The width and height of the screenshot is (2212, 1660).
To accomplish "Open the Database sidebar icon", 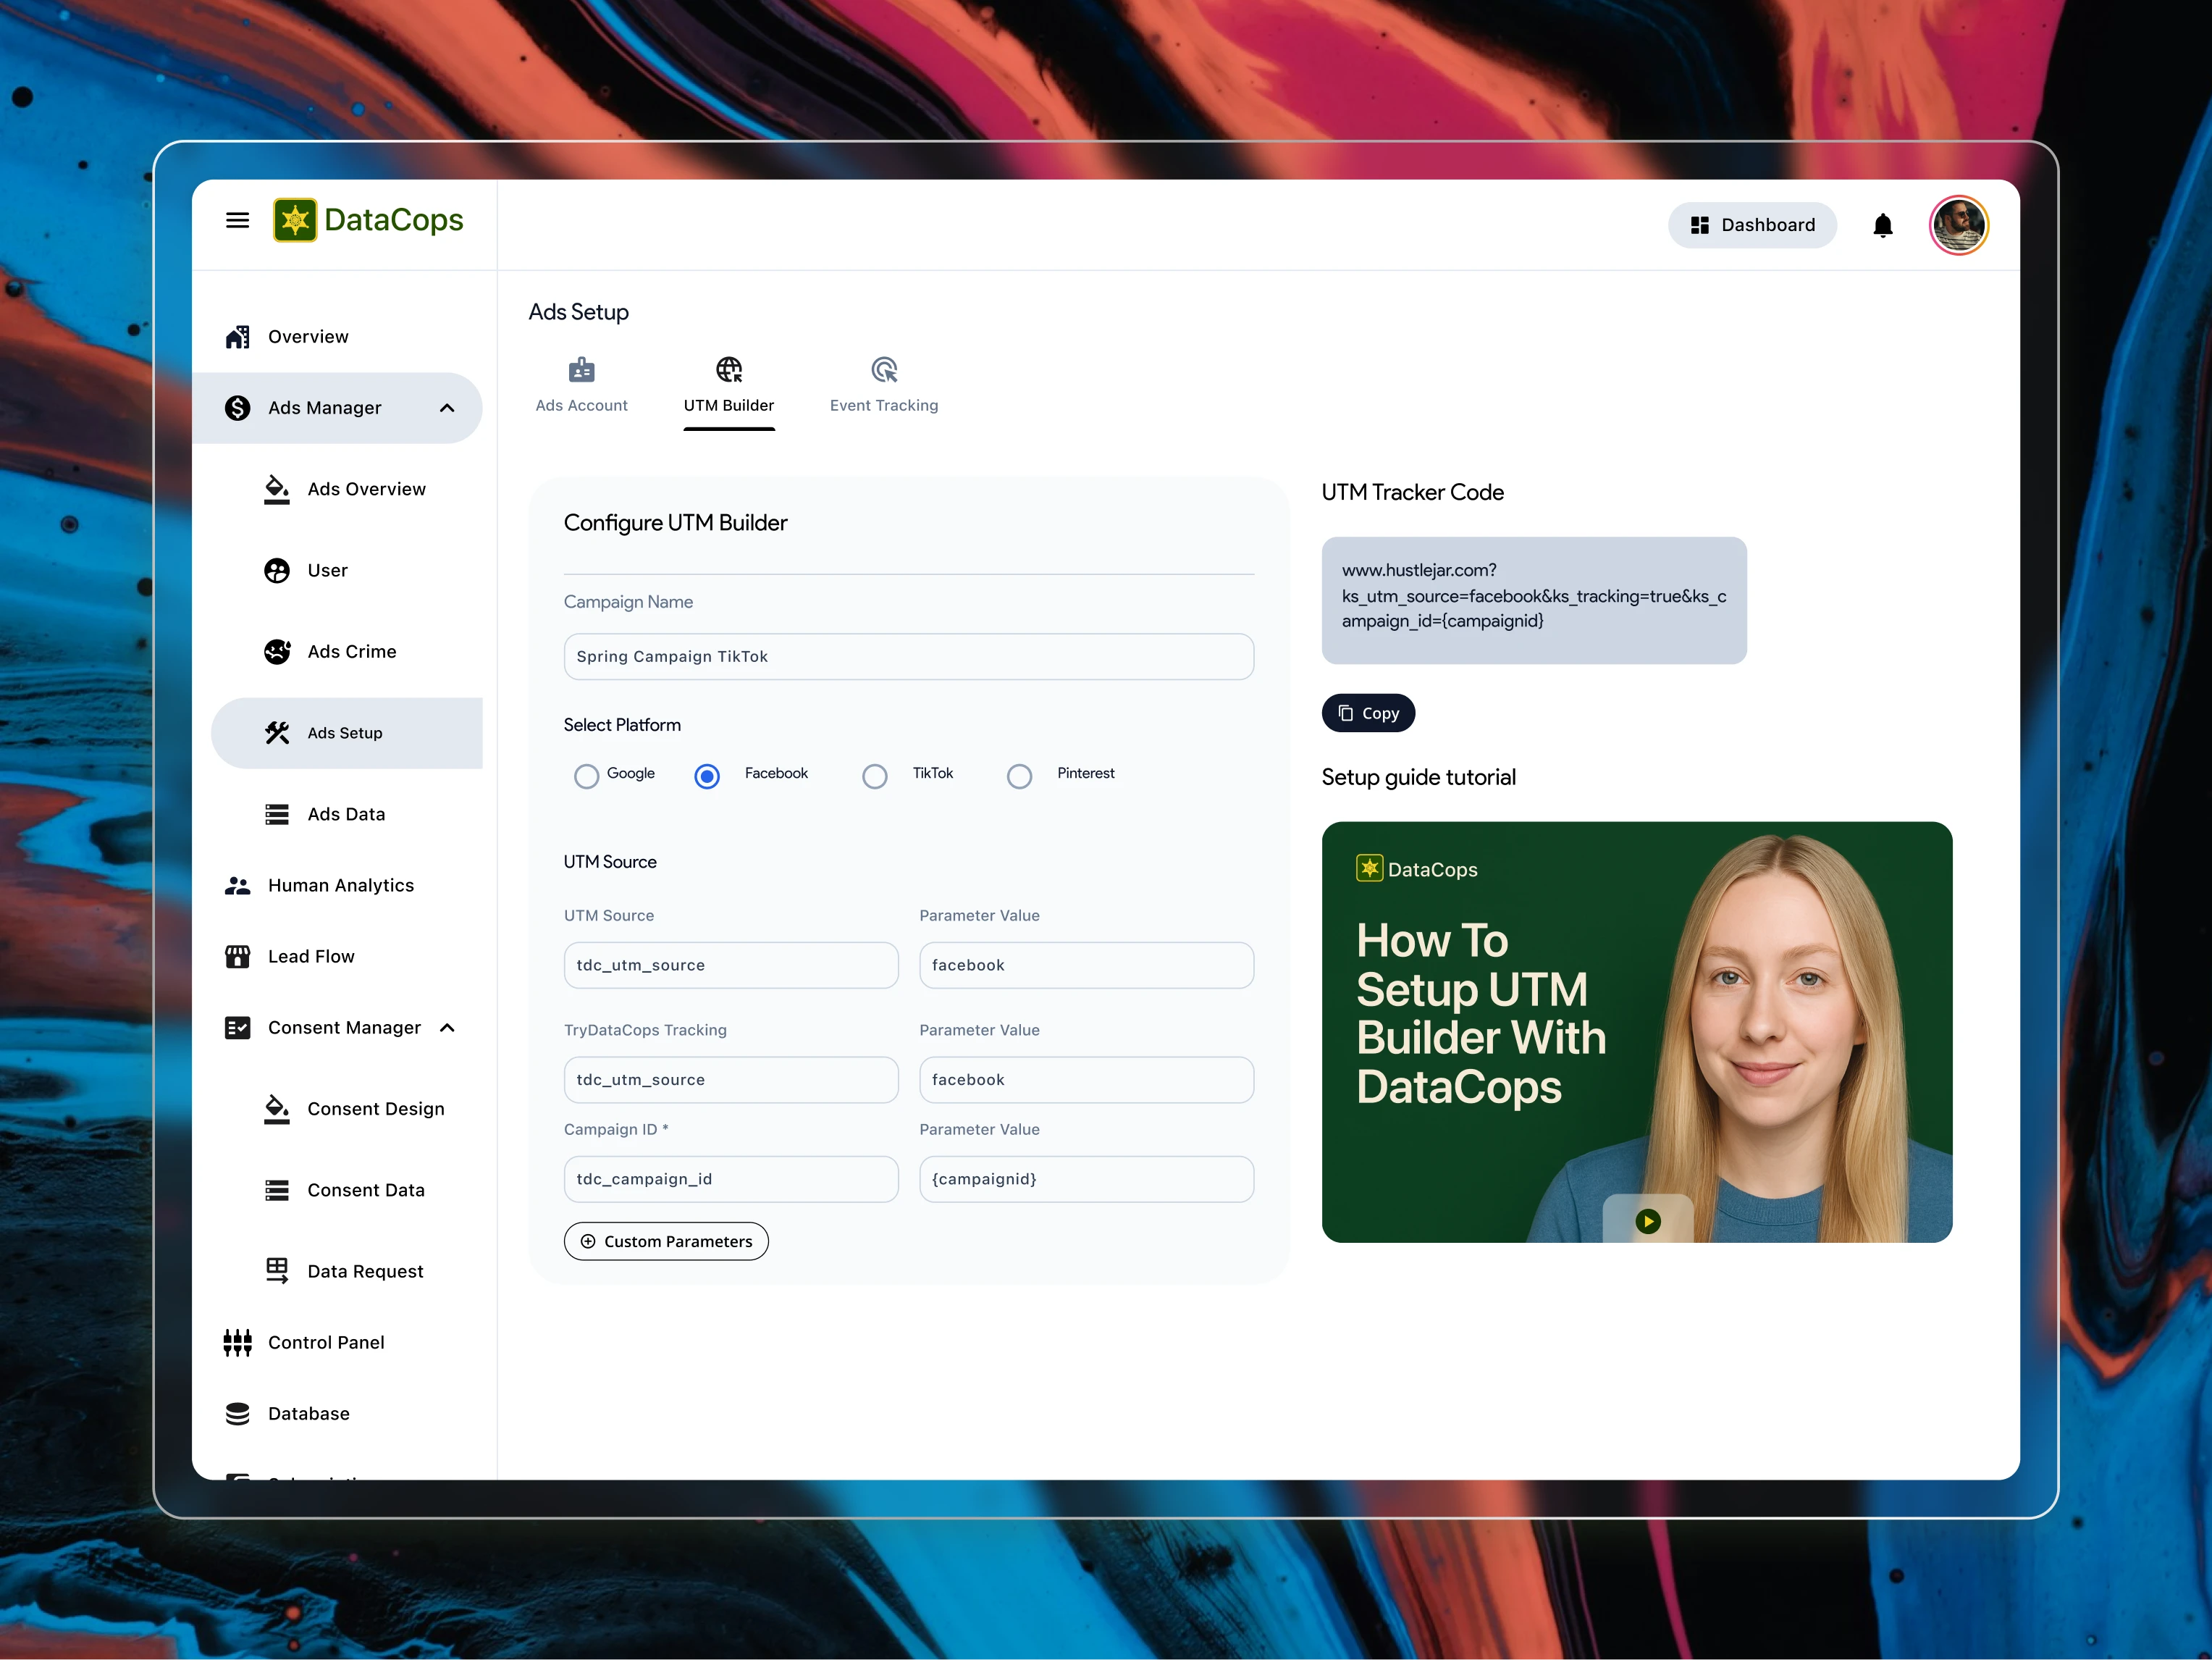I will point(237,1413).
